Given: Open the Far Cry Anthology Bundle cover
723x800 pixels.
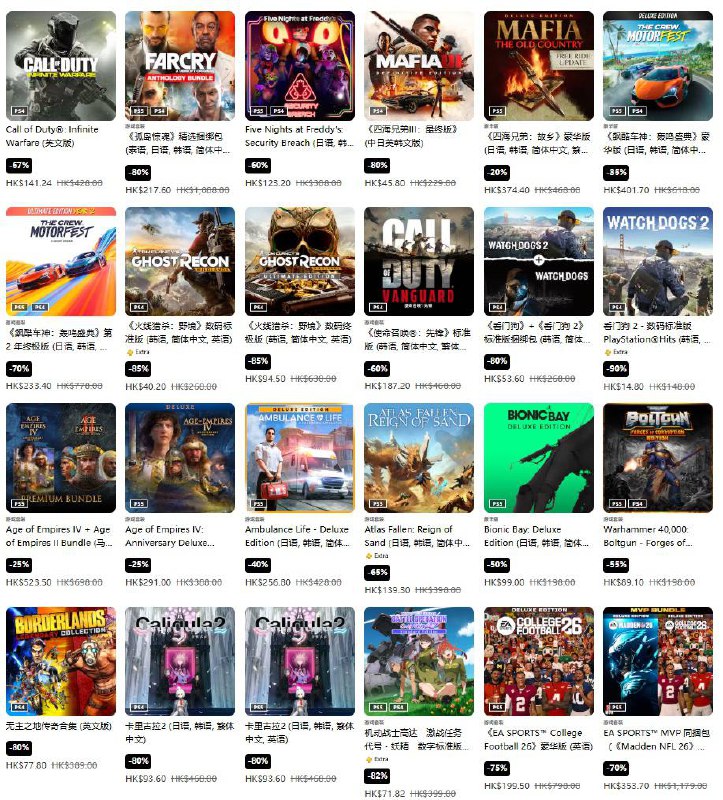Looking at the screenshot, I should 180,66.
